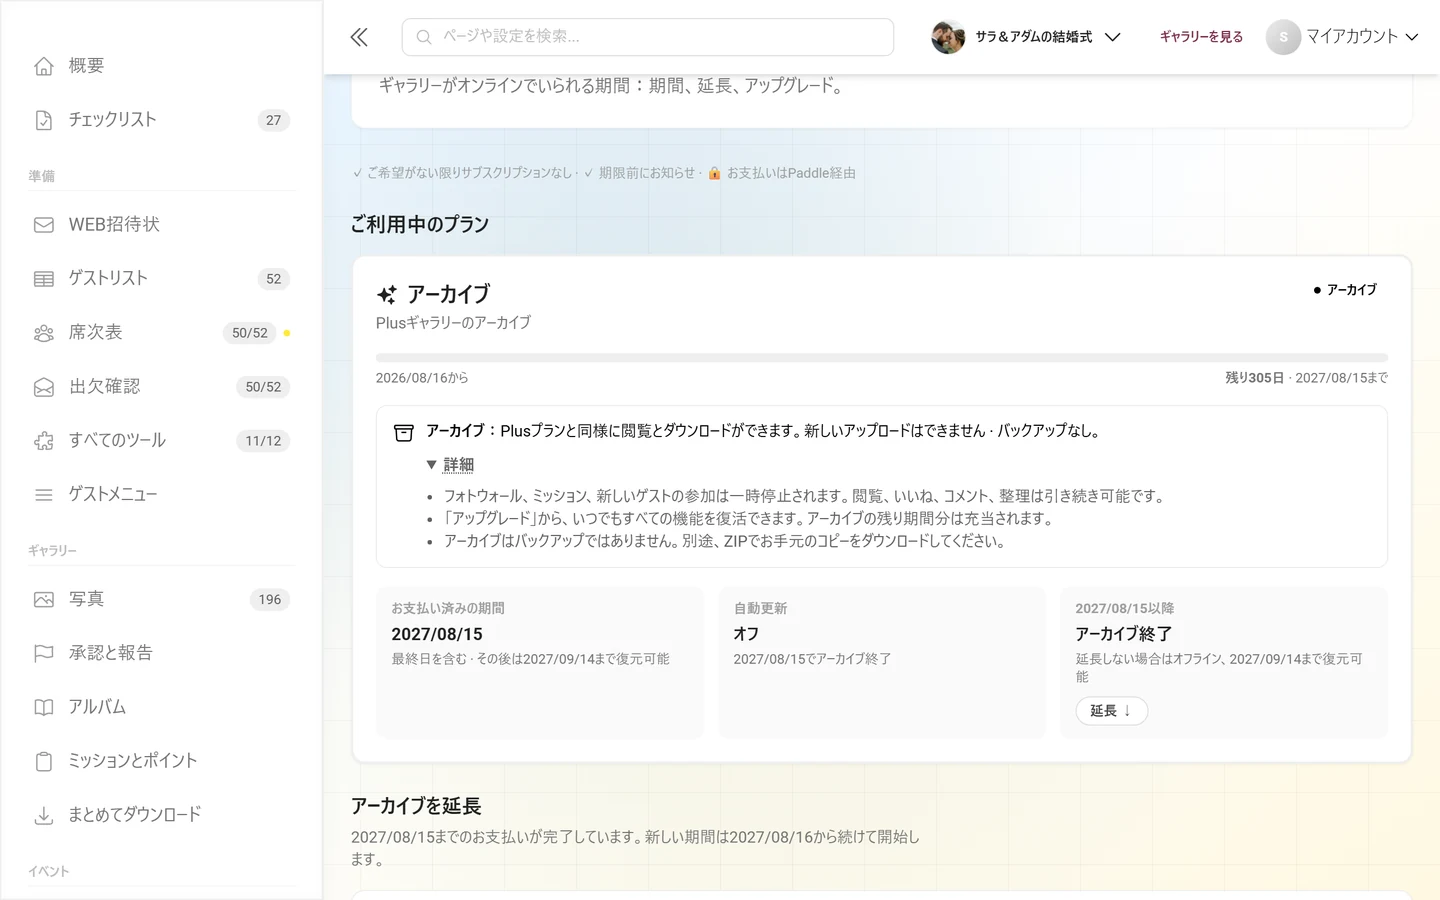1440x900 pixels.
Task: Click the clipboard icon for ミッションとポイント
Action: point(44,762)
